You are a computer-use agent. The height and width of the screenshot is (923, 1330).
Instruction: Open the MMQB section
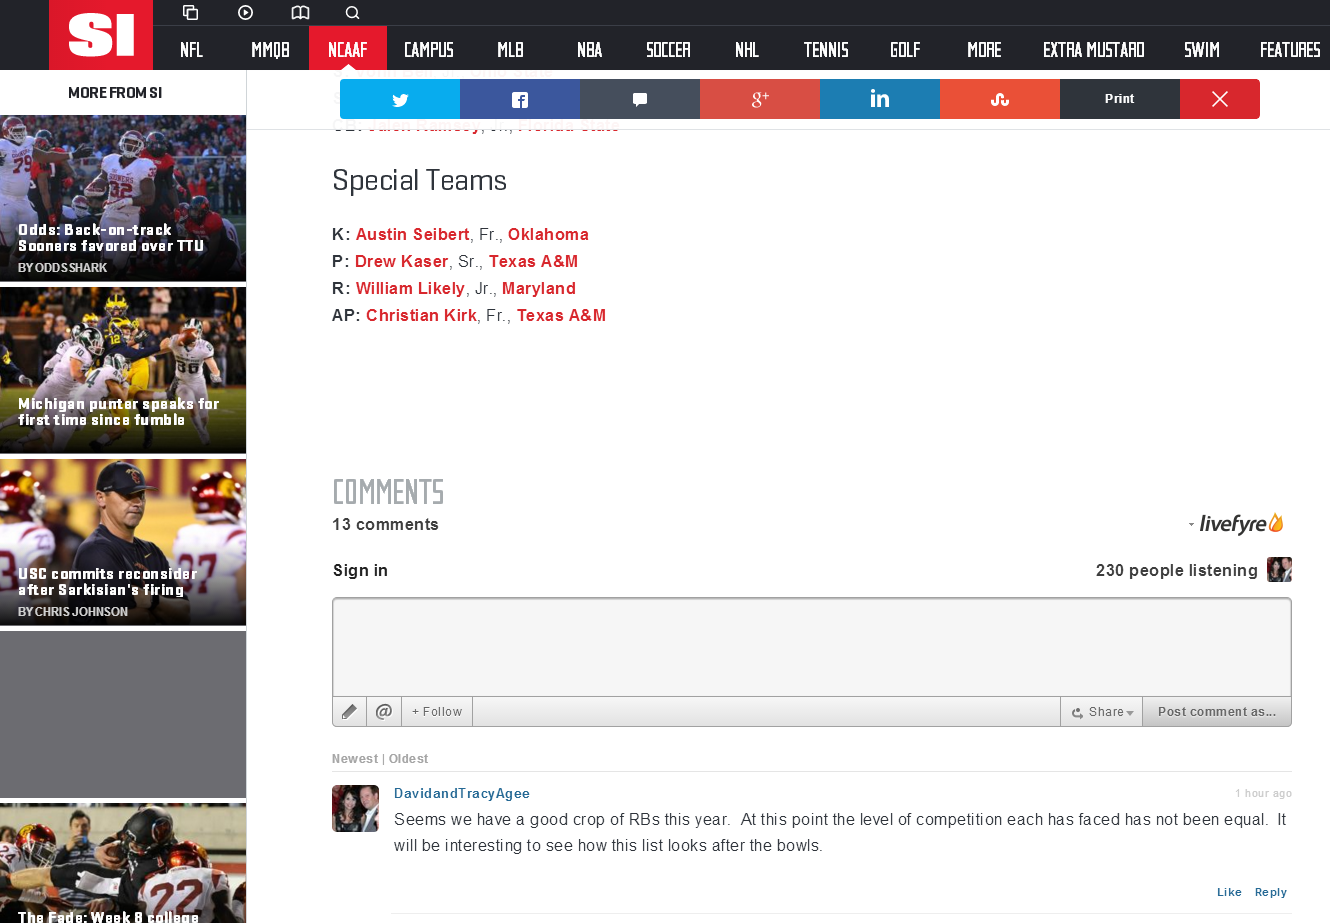[x=270, y=49]
